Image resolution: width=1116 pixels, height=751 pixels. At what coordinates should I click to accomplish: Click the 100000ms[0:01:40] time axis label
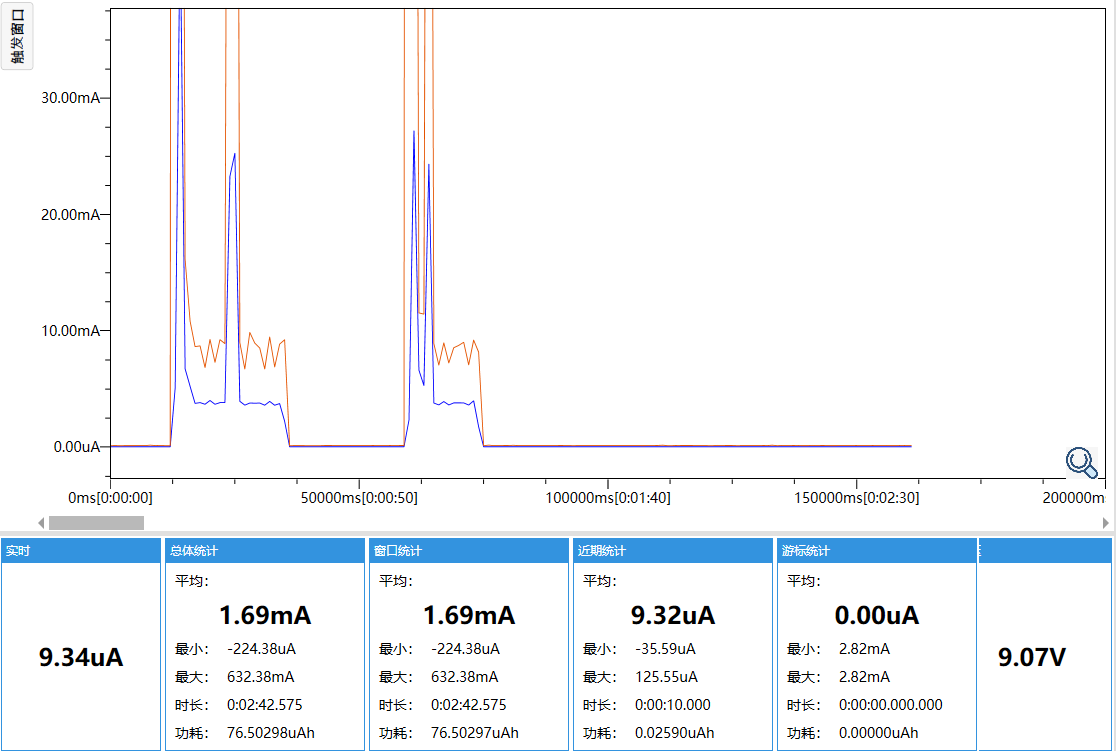[x=608, y=498]
